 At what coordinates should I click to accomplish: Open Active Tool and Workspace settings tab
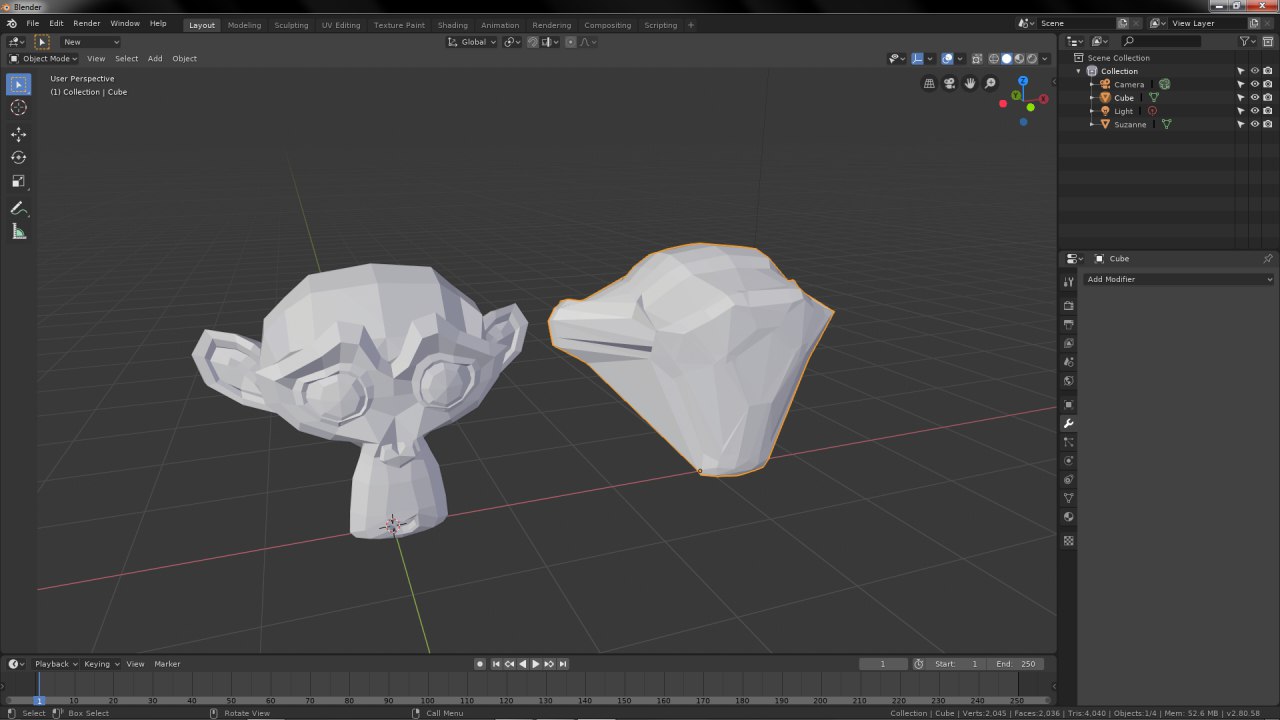click(x=1068, y=282)
